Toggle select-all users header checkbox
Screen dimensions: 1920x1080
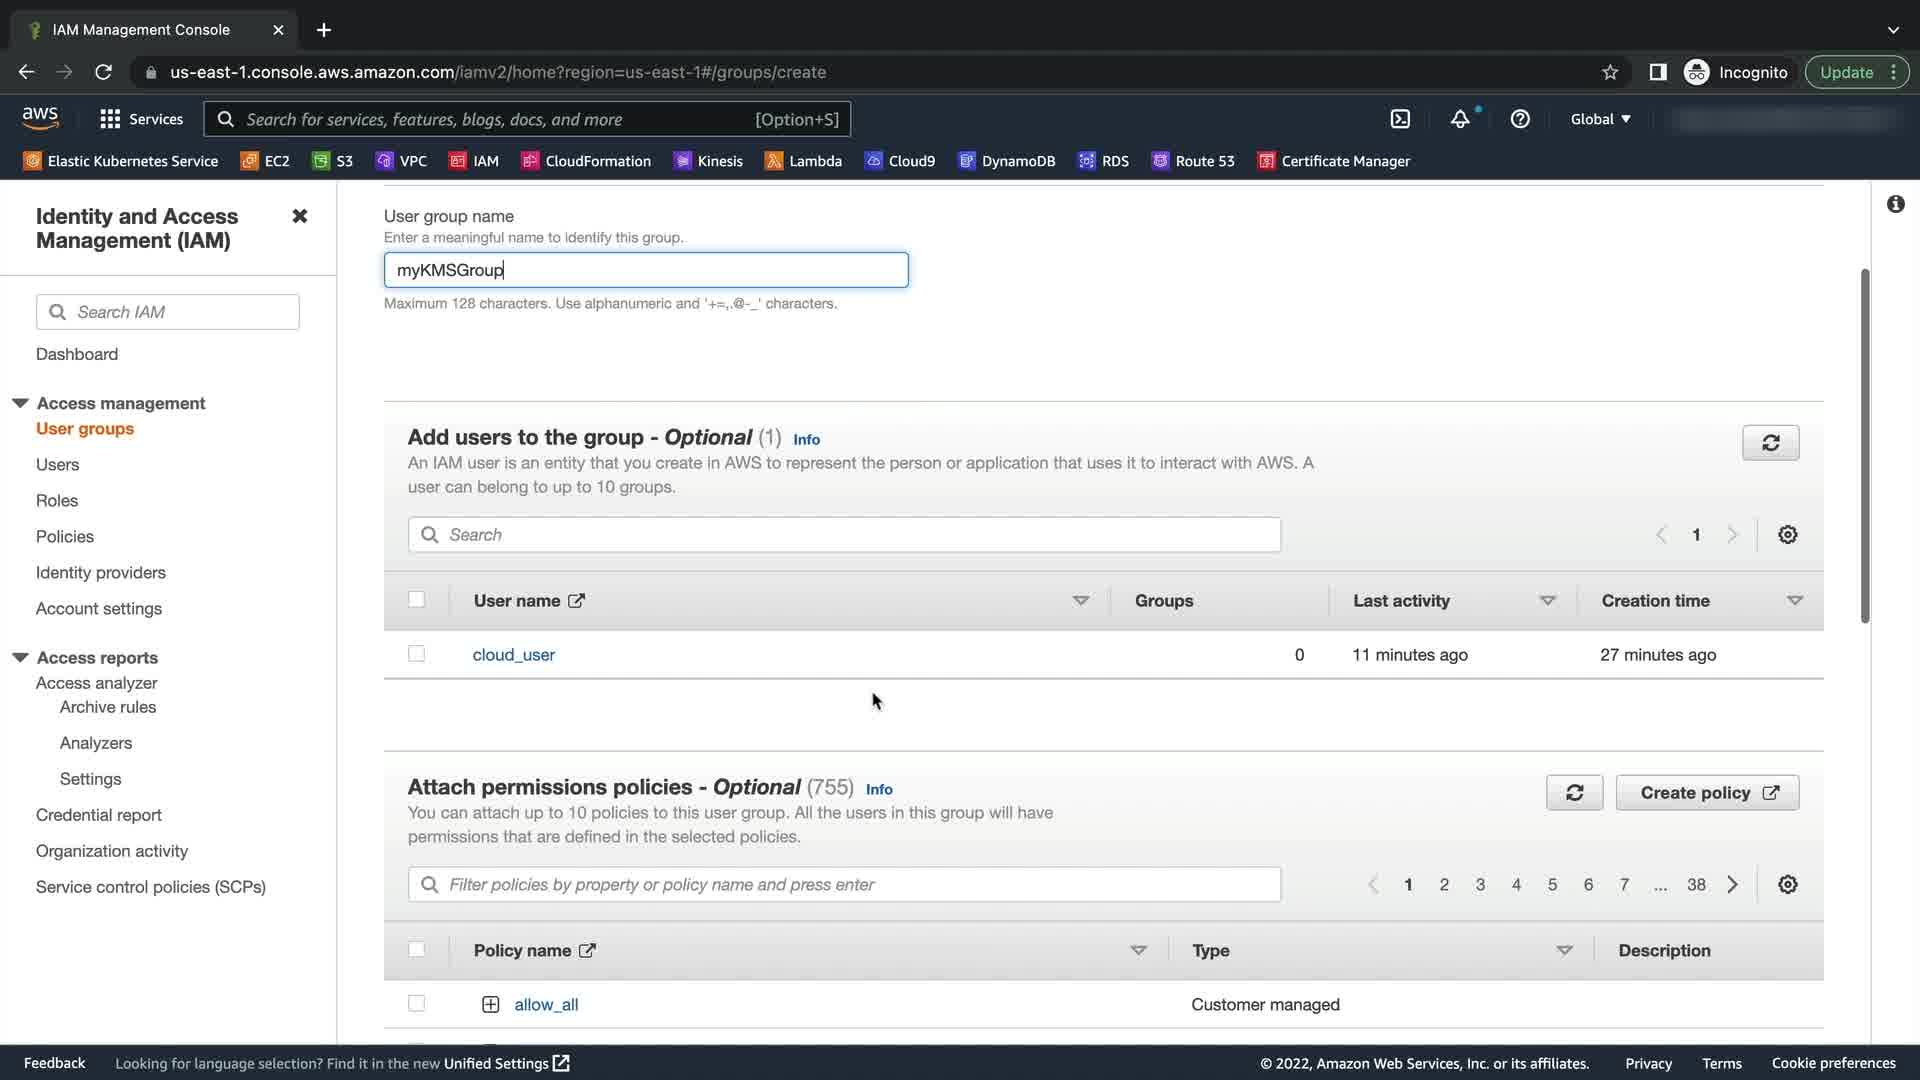417,600
